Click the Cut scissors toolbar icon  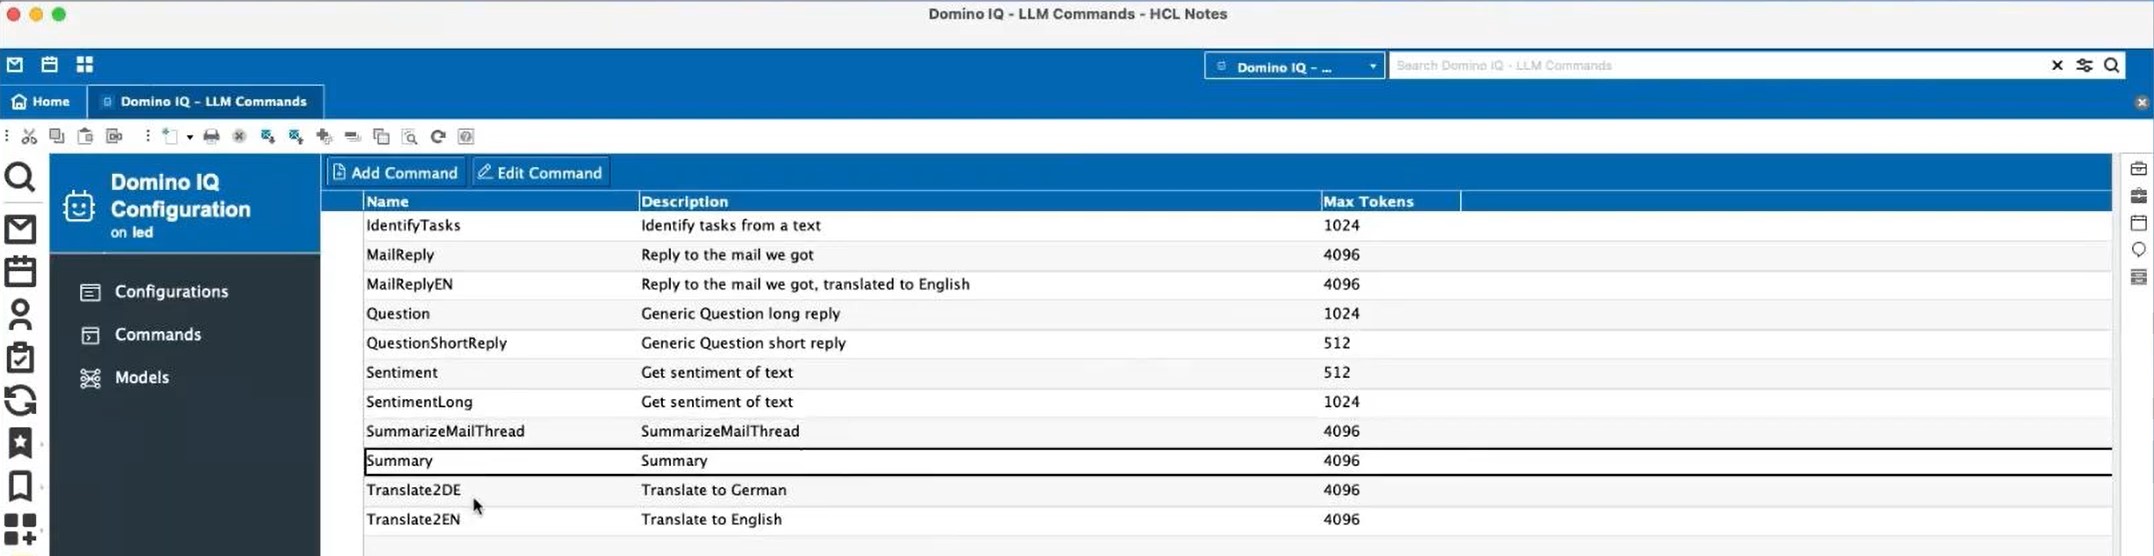click(29, 136)
